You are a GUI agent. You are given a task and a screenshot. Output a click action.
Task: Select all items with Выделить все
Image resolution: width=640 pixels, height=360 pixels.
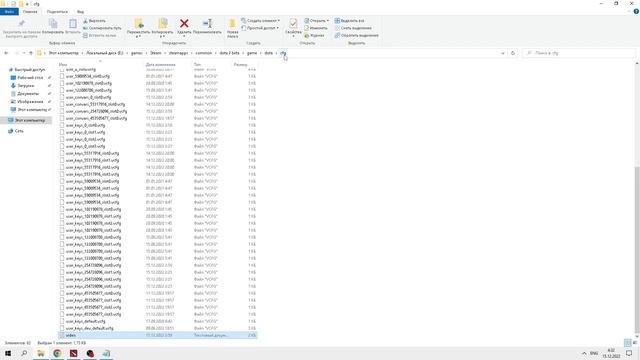(x=349, y=21)
